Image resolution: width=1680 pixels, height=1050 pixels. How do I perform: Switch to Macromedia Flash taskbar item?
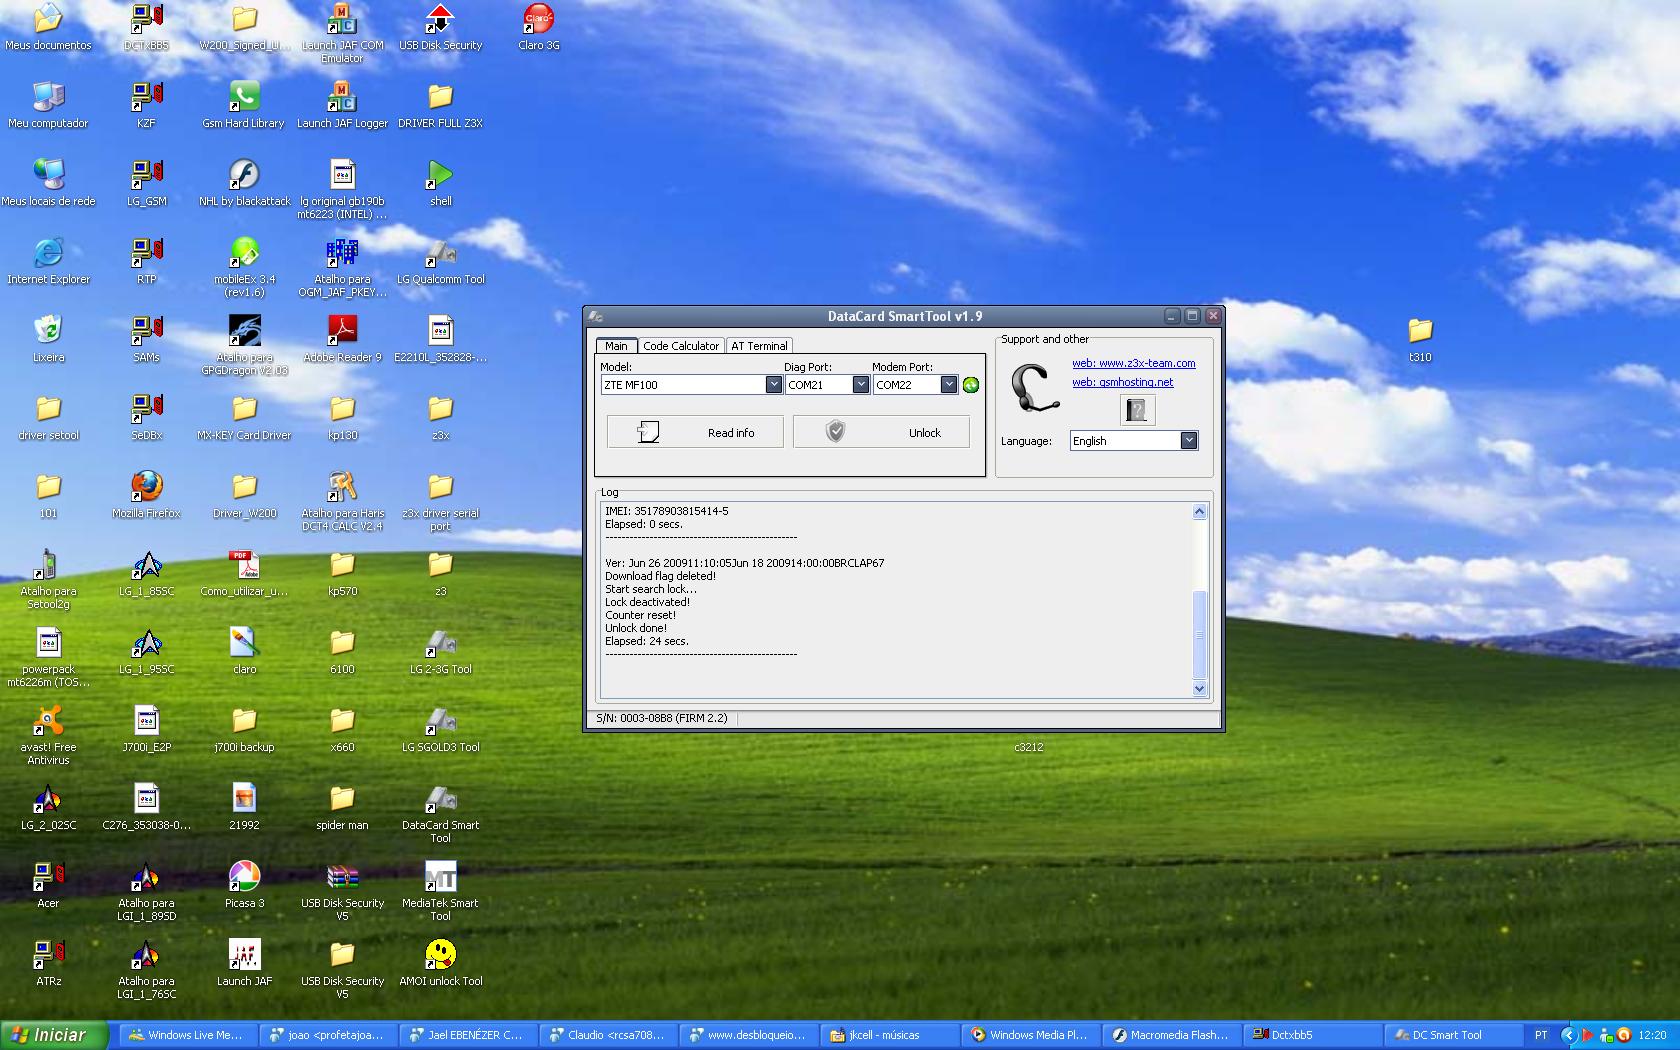[1172, 1035]
